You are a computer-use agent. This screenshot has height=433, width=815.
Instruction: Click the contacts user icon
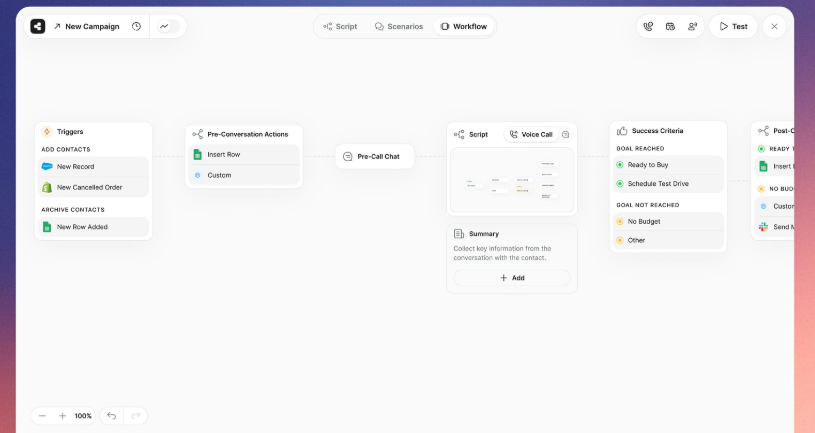692,27
